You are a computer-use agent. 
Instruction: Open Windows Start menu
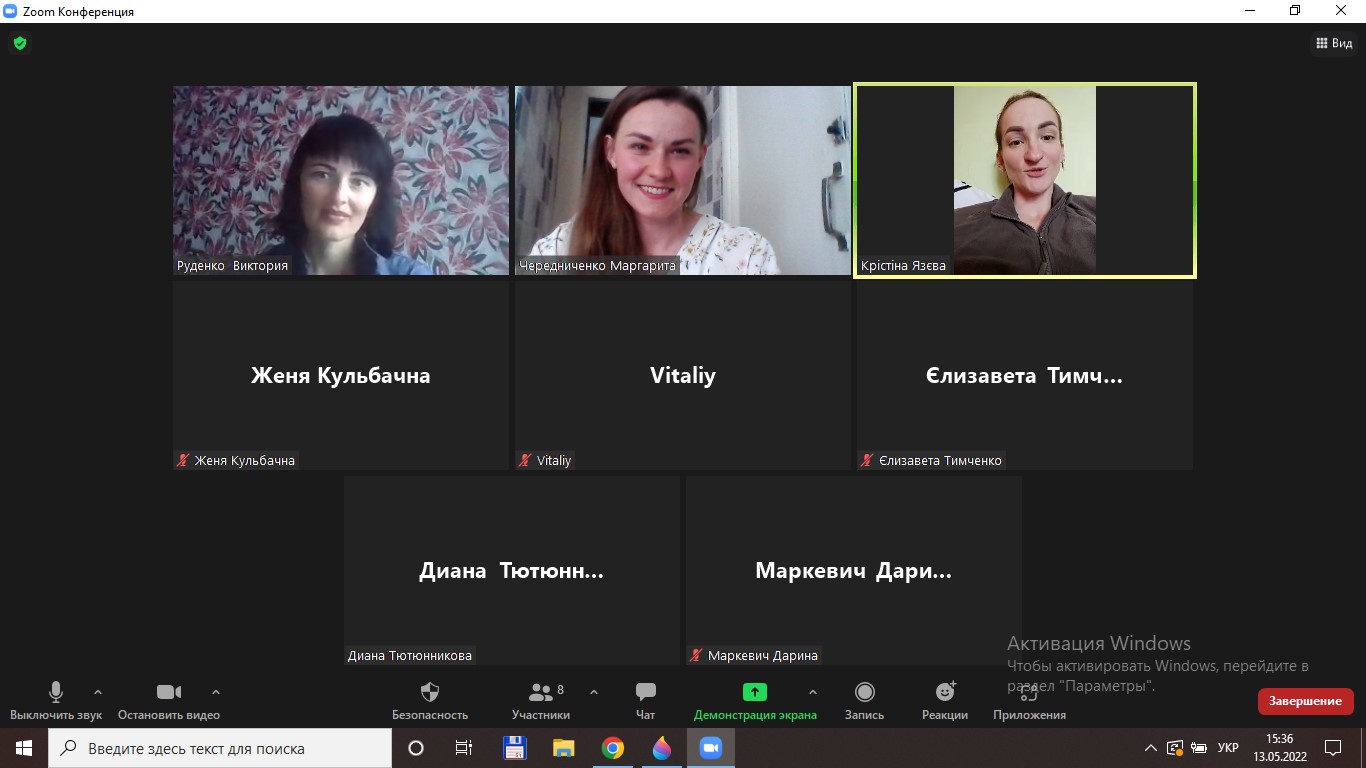24,748
